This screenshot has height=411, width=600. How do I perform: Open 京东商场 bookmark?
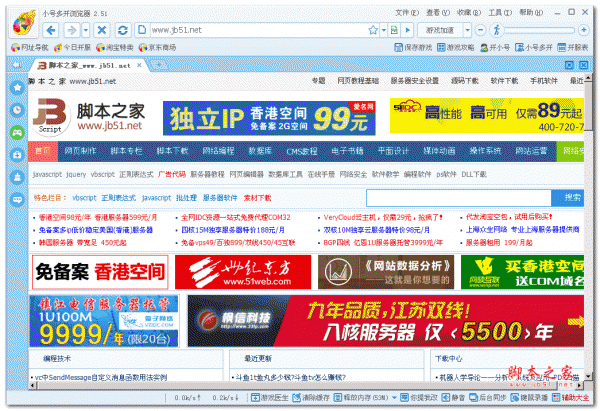pyautogui.click(x=157, y=47)
